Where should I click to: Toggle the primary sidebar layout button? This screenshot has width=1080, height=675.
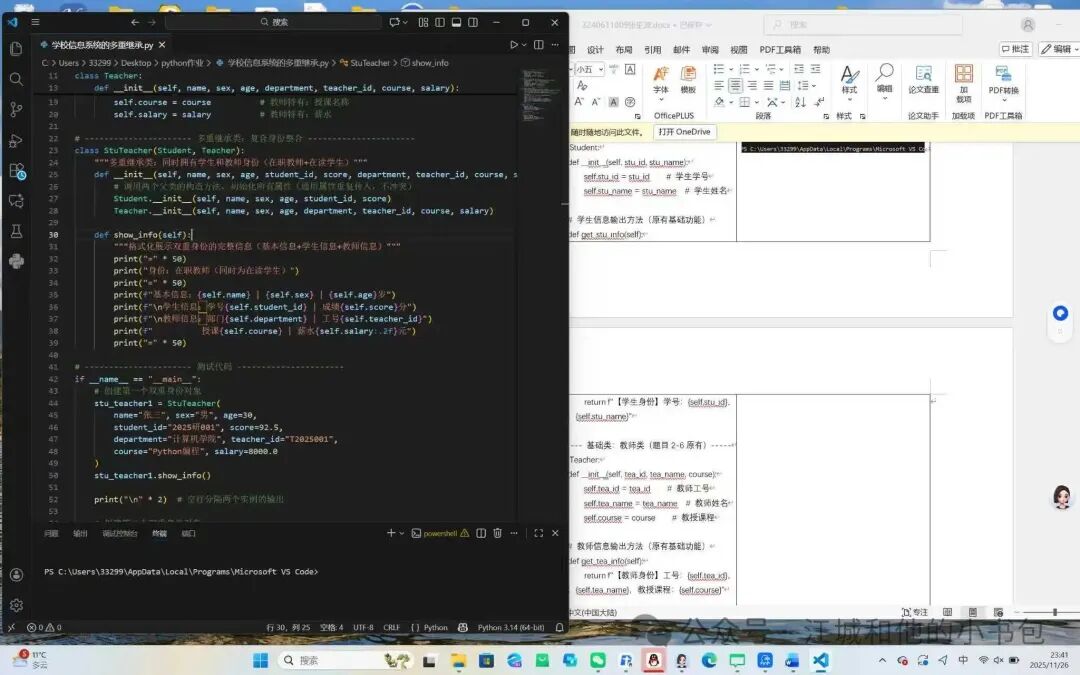(439, 22)
